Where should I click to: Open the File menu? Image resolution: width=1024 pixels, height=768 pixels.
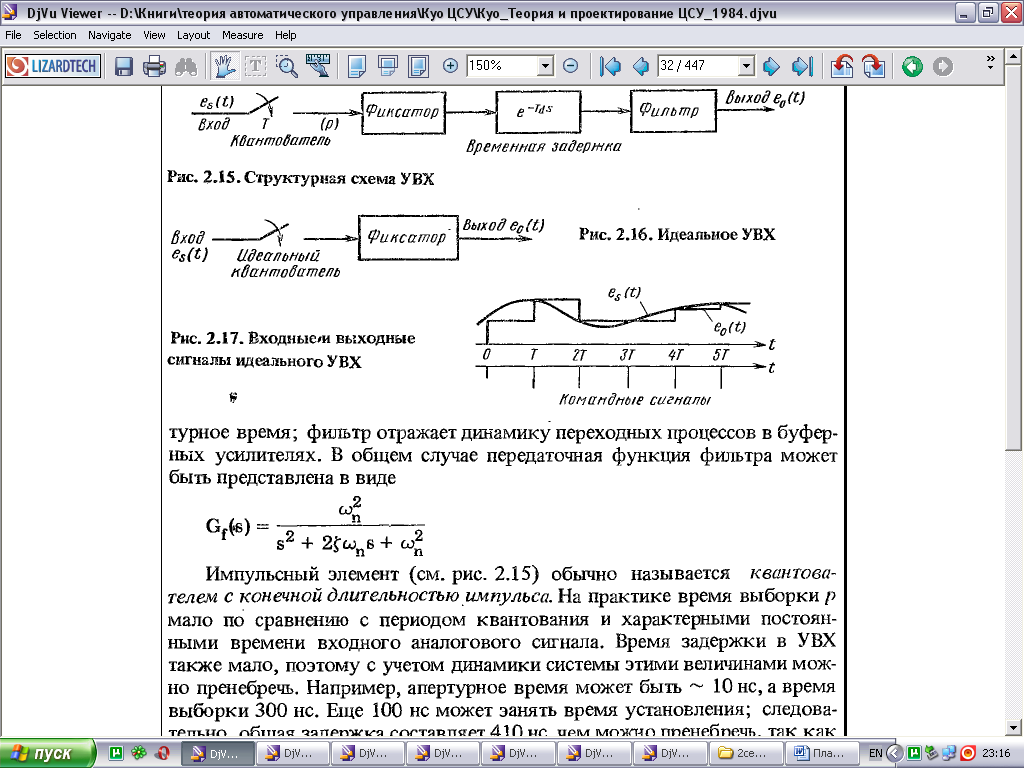point(13,35)
